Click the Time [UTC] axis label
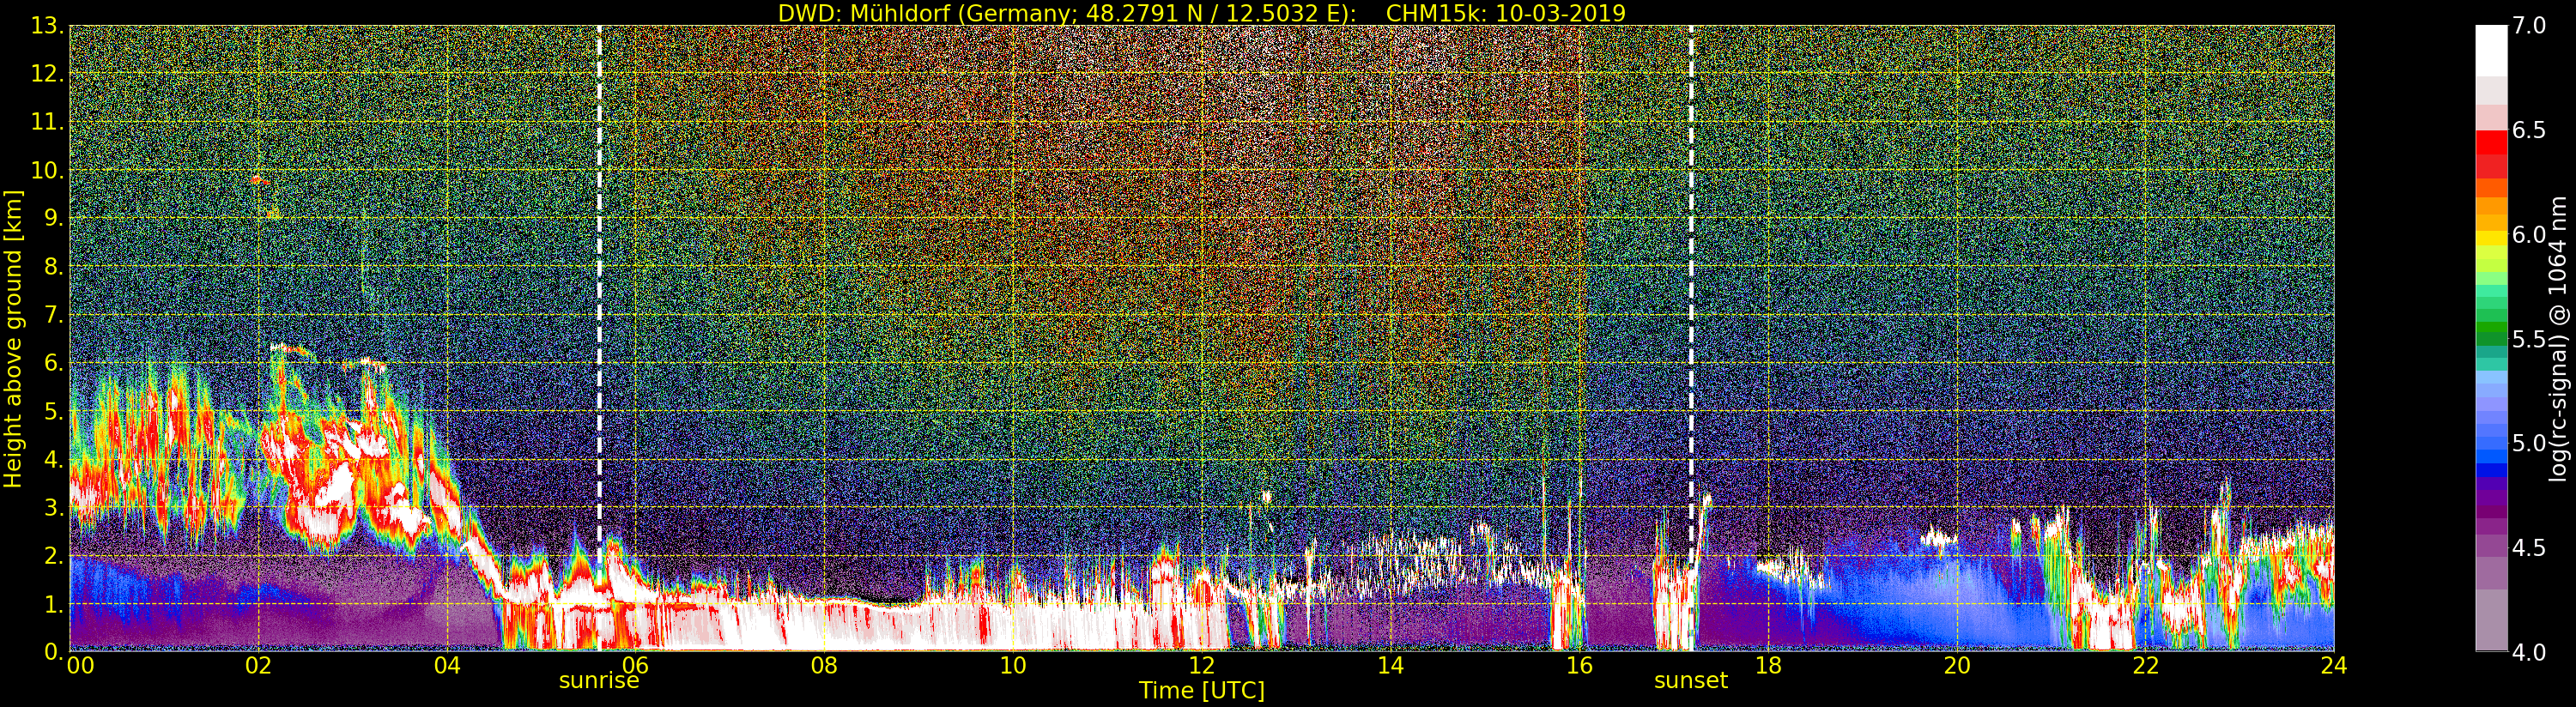 pos(1201,691)
